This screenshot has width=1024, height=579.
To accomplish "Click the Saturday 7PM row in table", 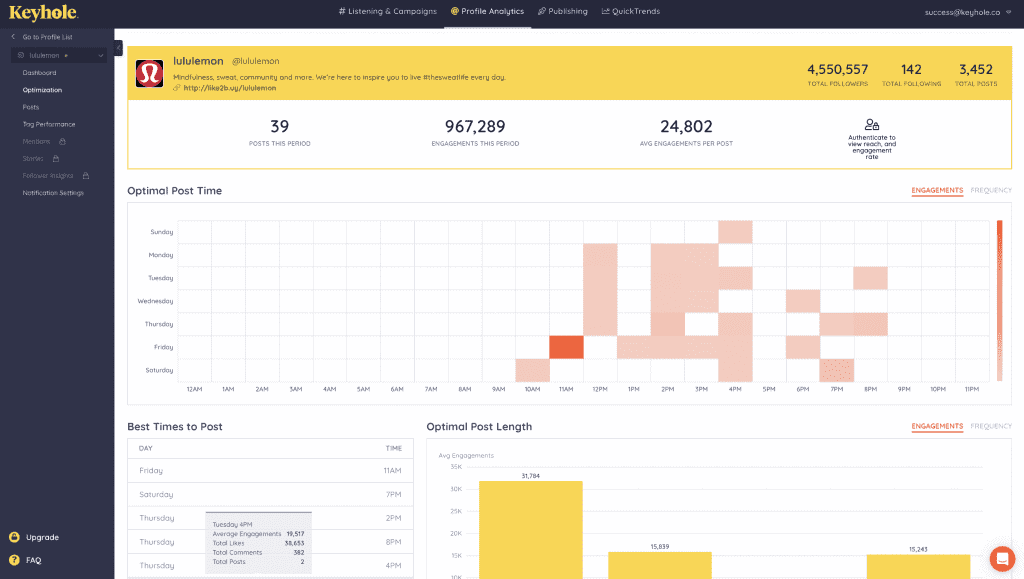I will (x=270, y=494).
